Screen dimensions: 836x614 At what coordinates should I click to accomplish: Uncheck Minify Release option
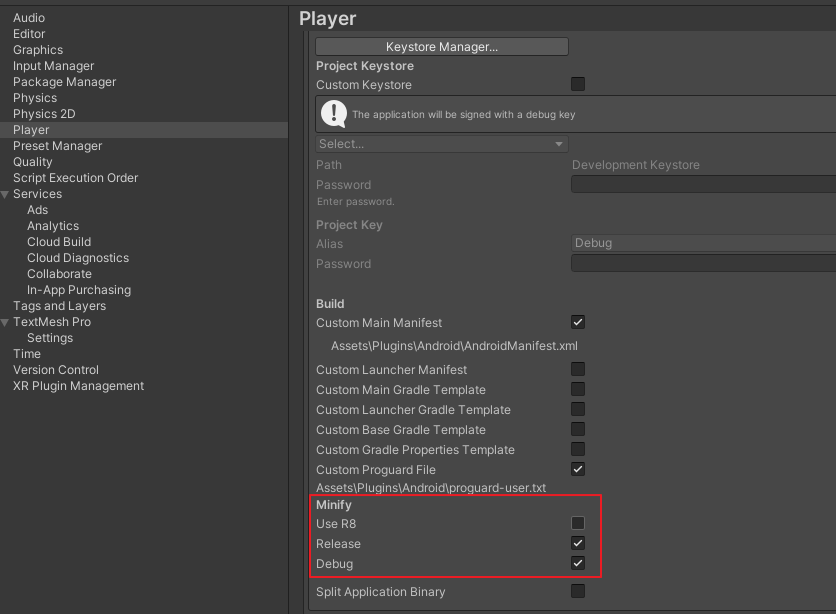(578, 543)
